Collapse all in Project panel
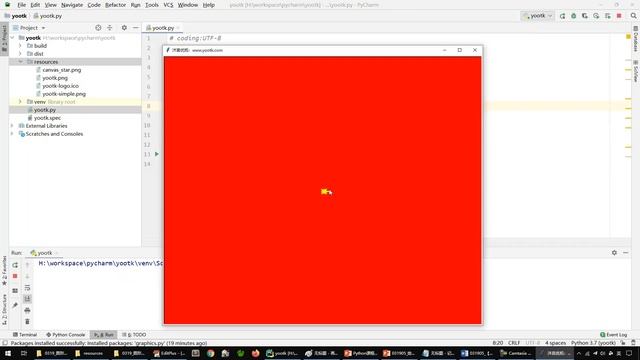The height and width of the screenshot is (360, 640). coord(109,28)
